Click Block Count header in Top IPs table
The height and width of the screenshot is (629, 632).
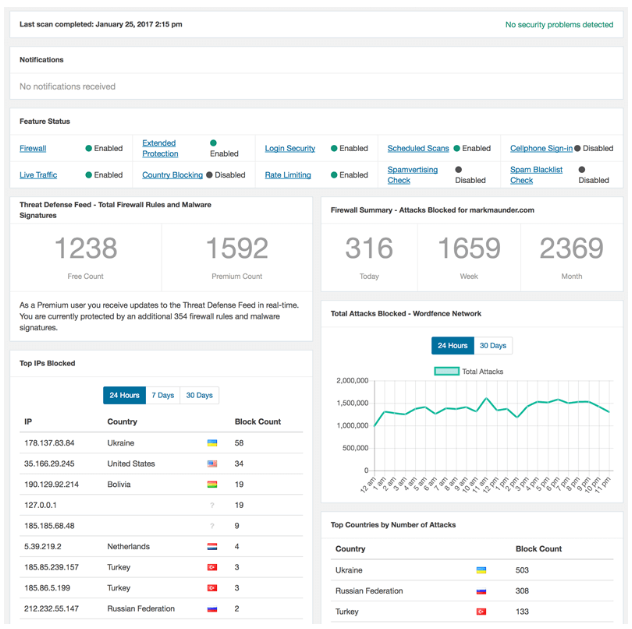click(x=258, y=421)
